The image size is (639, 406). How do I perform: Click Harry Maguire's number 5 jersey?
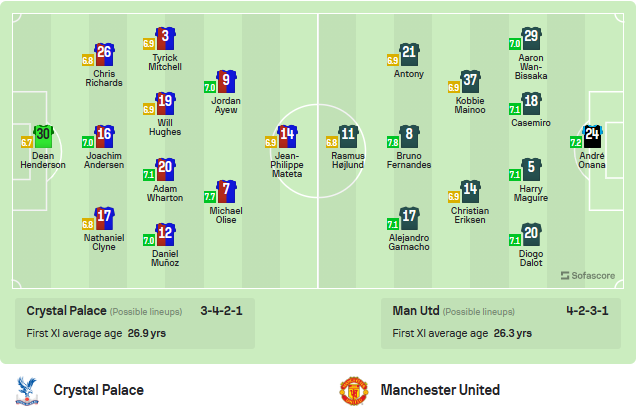(x=531, y=170)
